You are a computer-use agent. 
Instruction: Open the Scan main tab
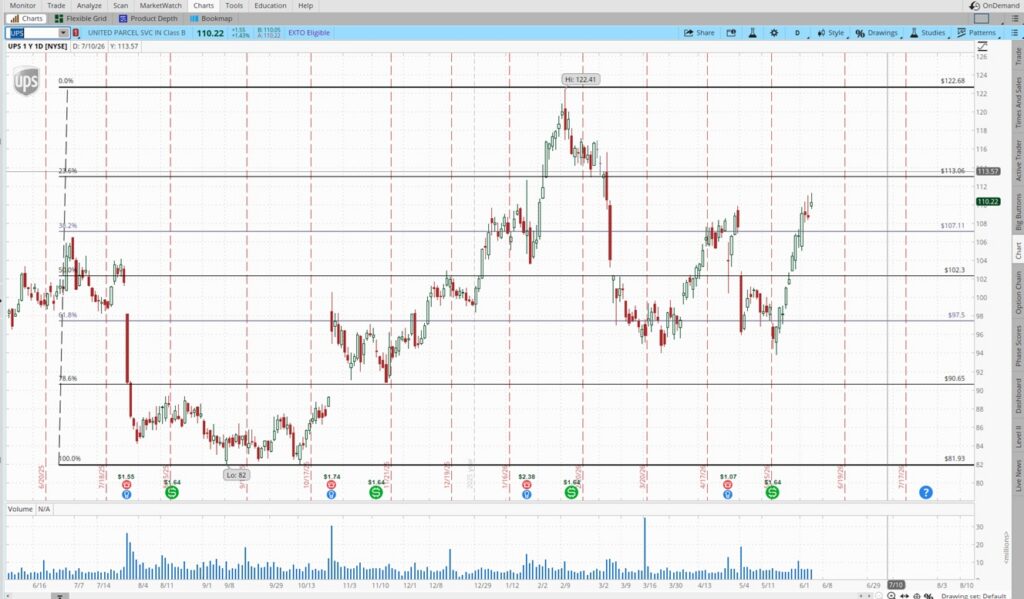(x=121, y=5)
